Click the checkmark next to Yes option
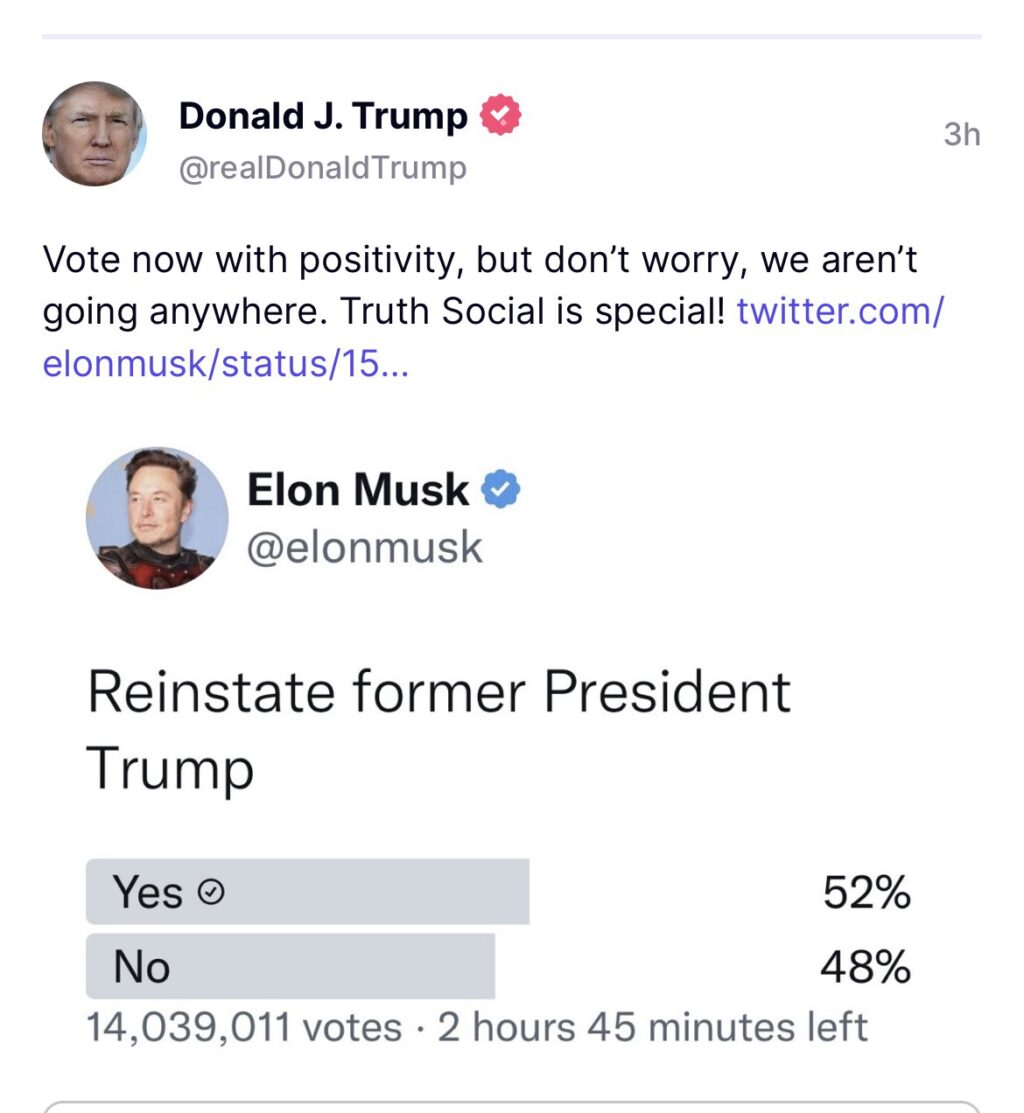The width and height of the screenshot is (1024, 1113). coord(209,892)
